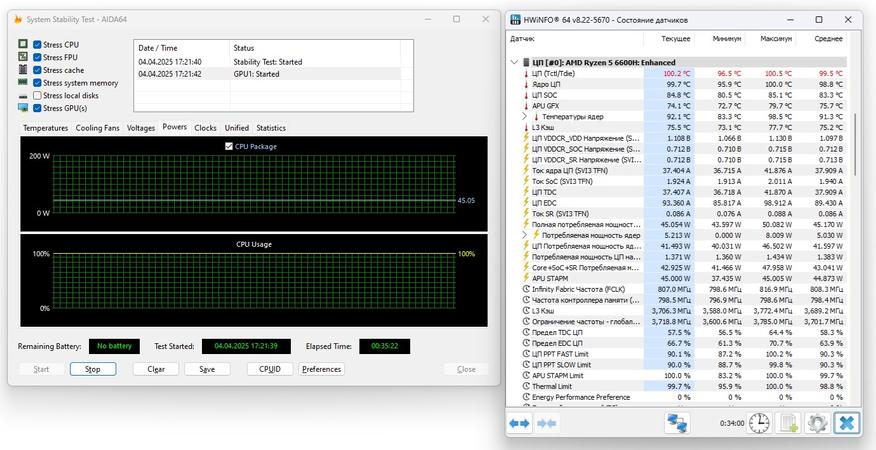Open the Clocks tab

pos(206,128)
